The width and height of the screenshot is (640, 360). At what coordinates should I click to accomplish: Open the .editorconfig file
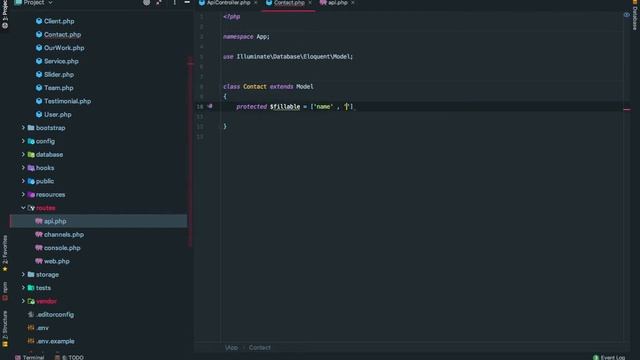pos(55,315)
